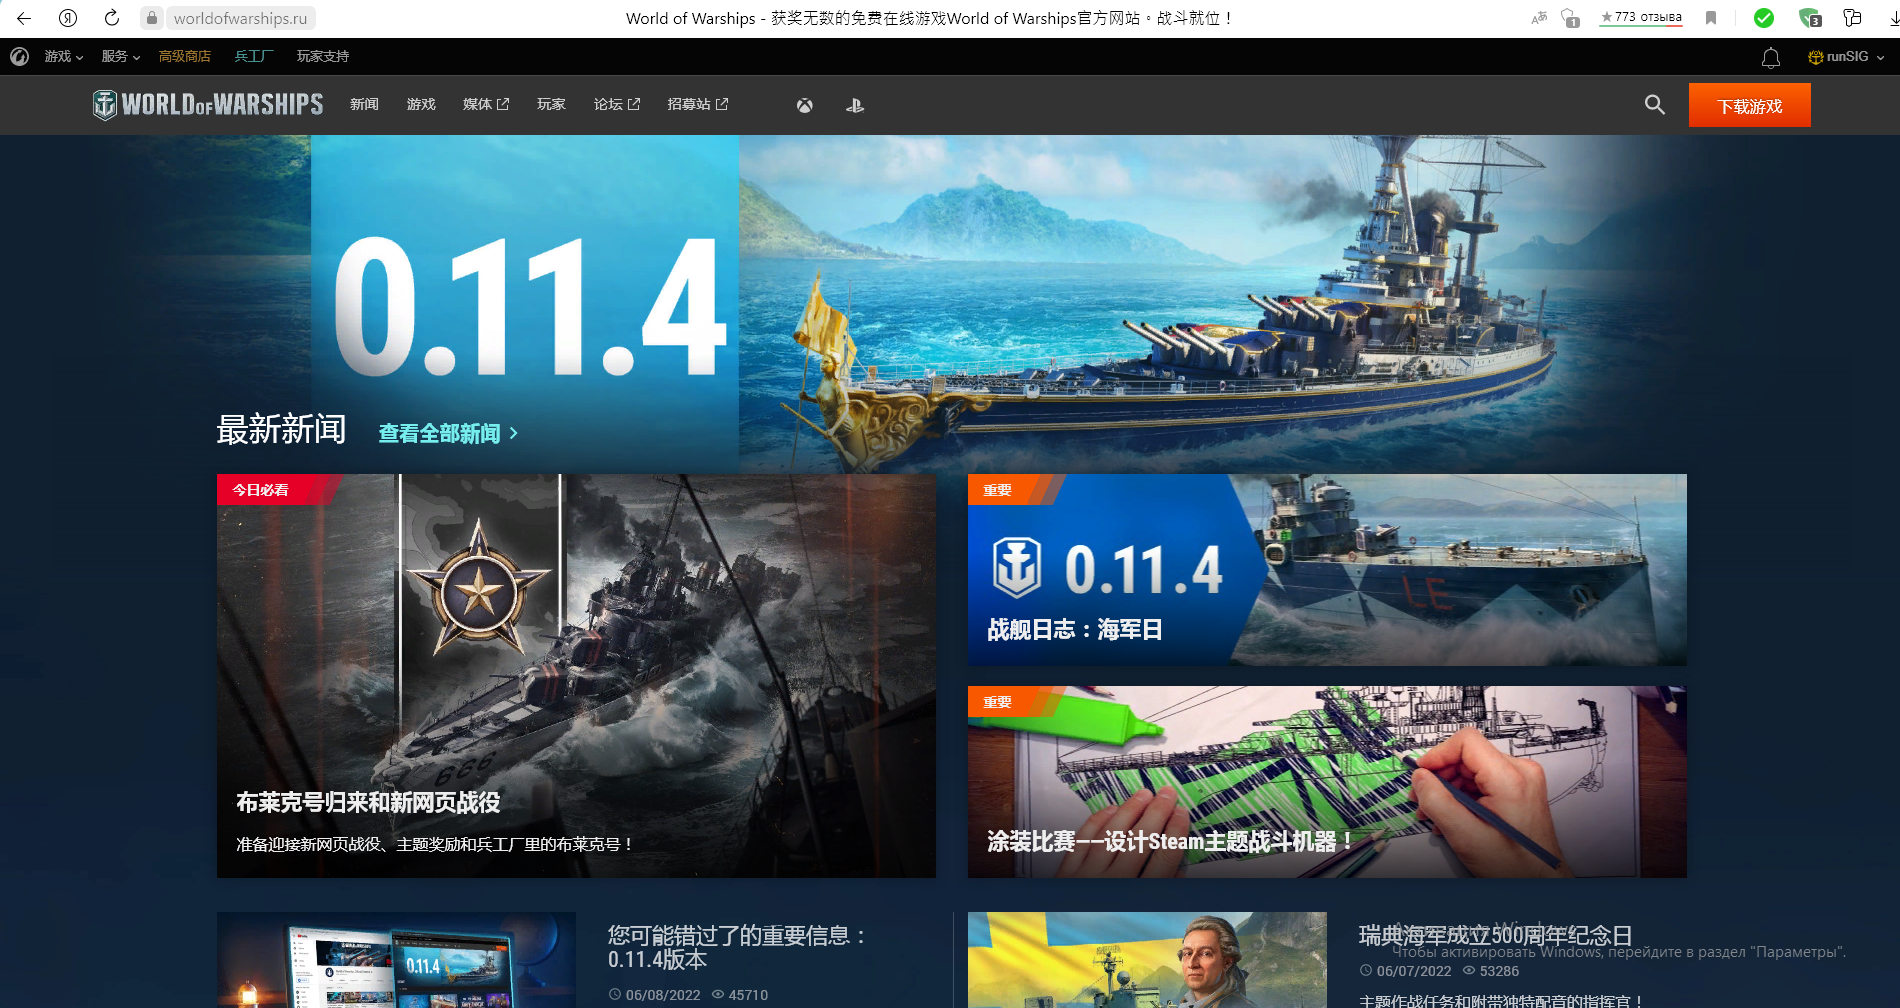
Task: Click the green checkmark extension icon
Action: (1764, 18)
